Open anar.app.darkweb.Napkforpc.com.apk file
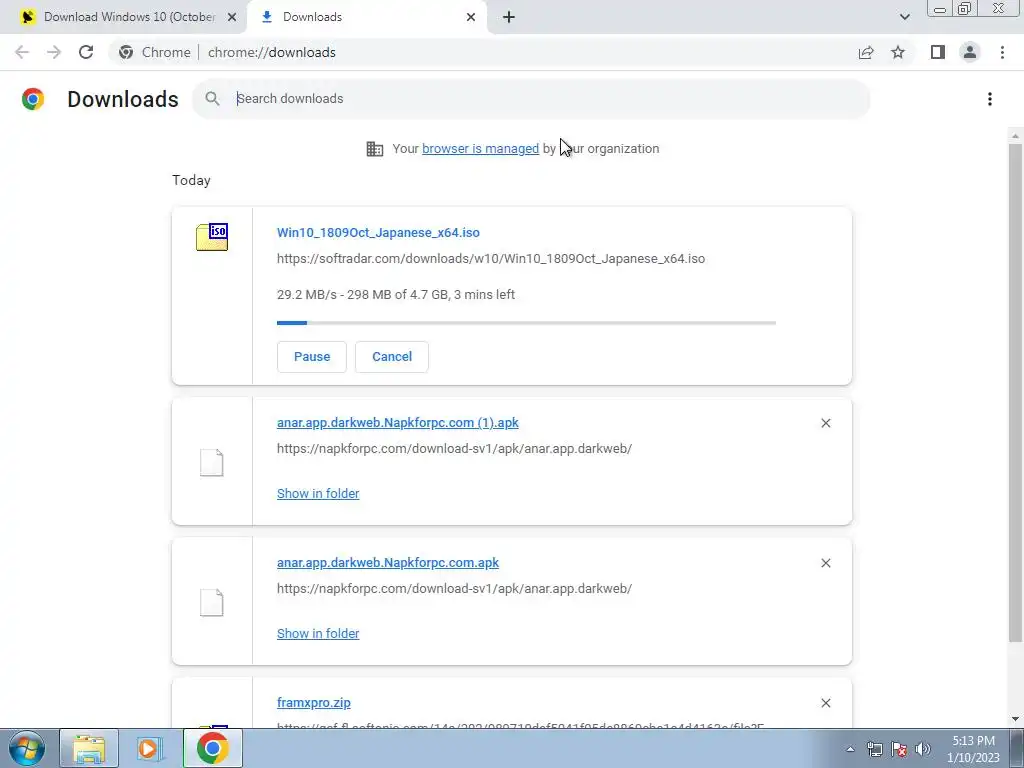1024x768 pixels. (388, 562)
